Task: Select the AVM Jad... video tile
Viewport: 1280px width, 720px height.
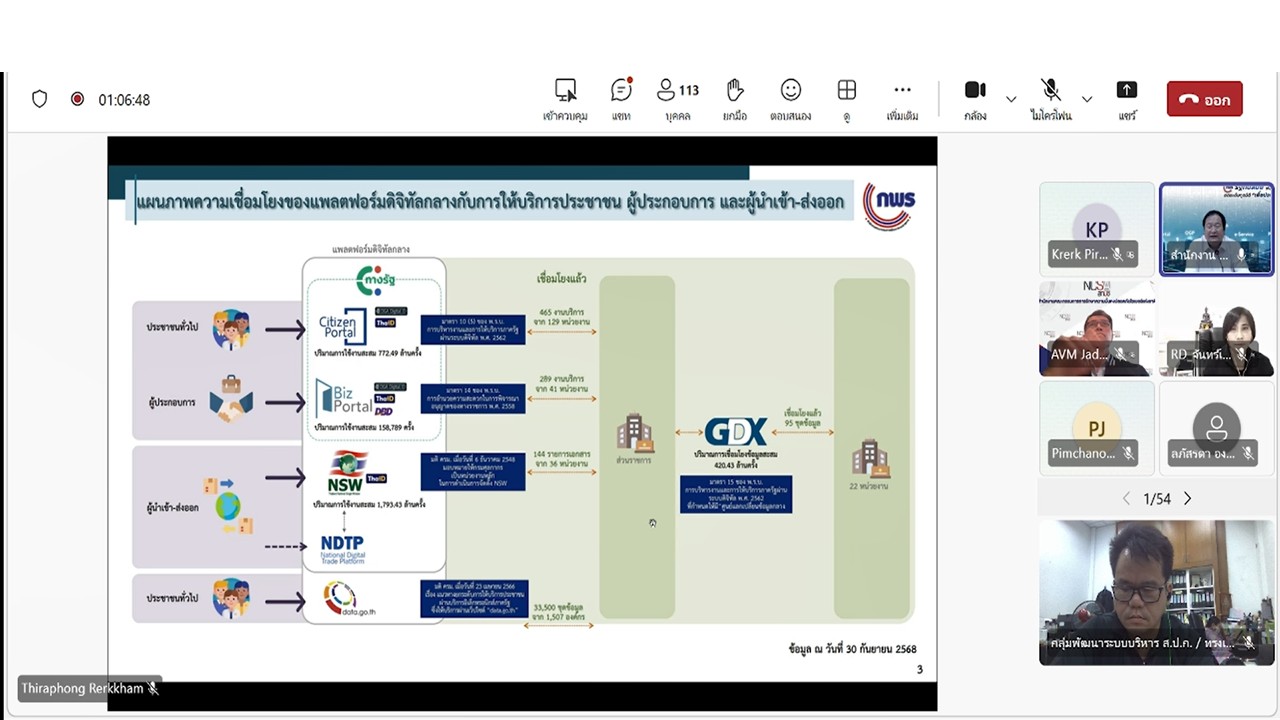Action: [x=1096, y=328]
